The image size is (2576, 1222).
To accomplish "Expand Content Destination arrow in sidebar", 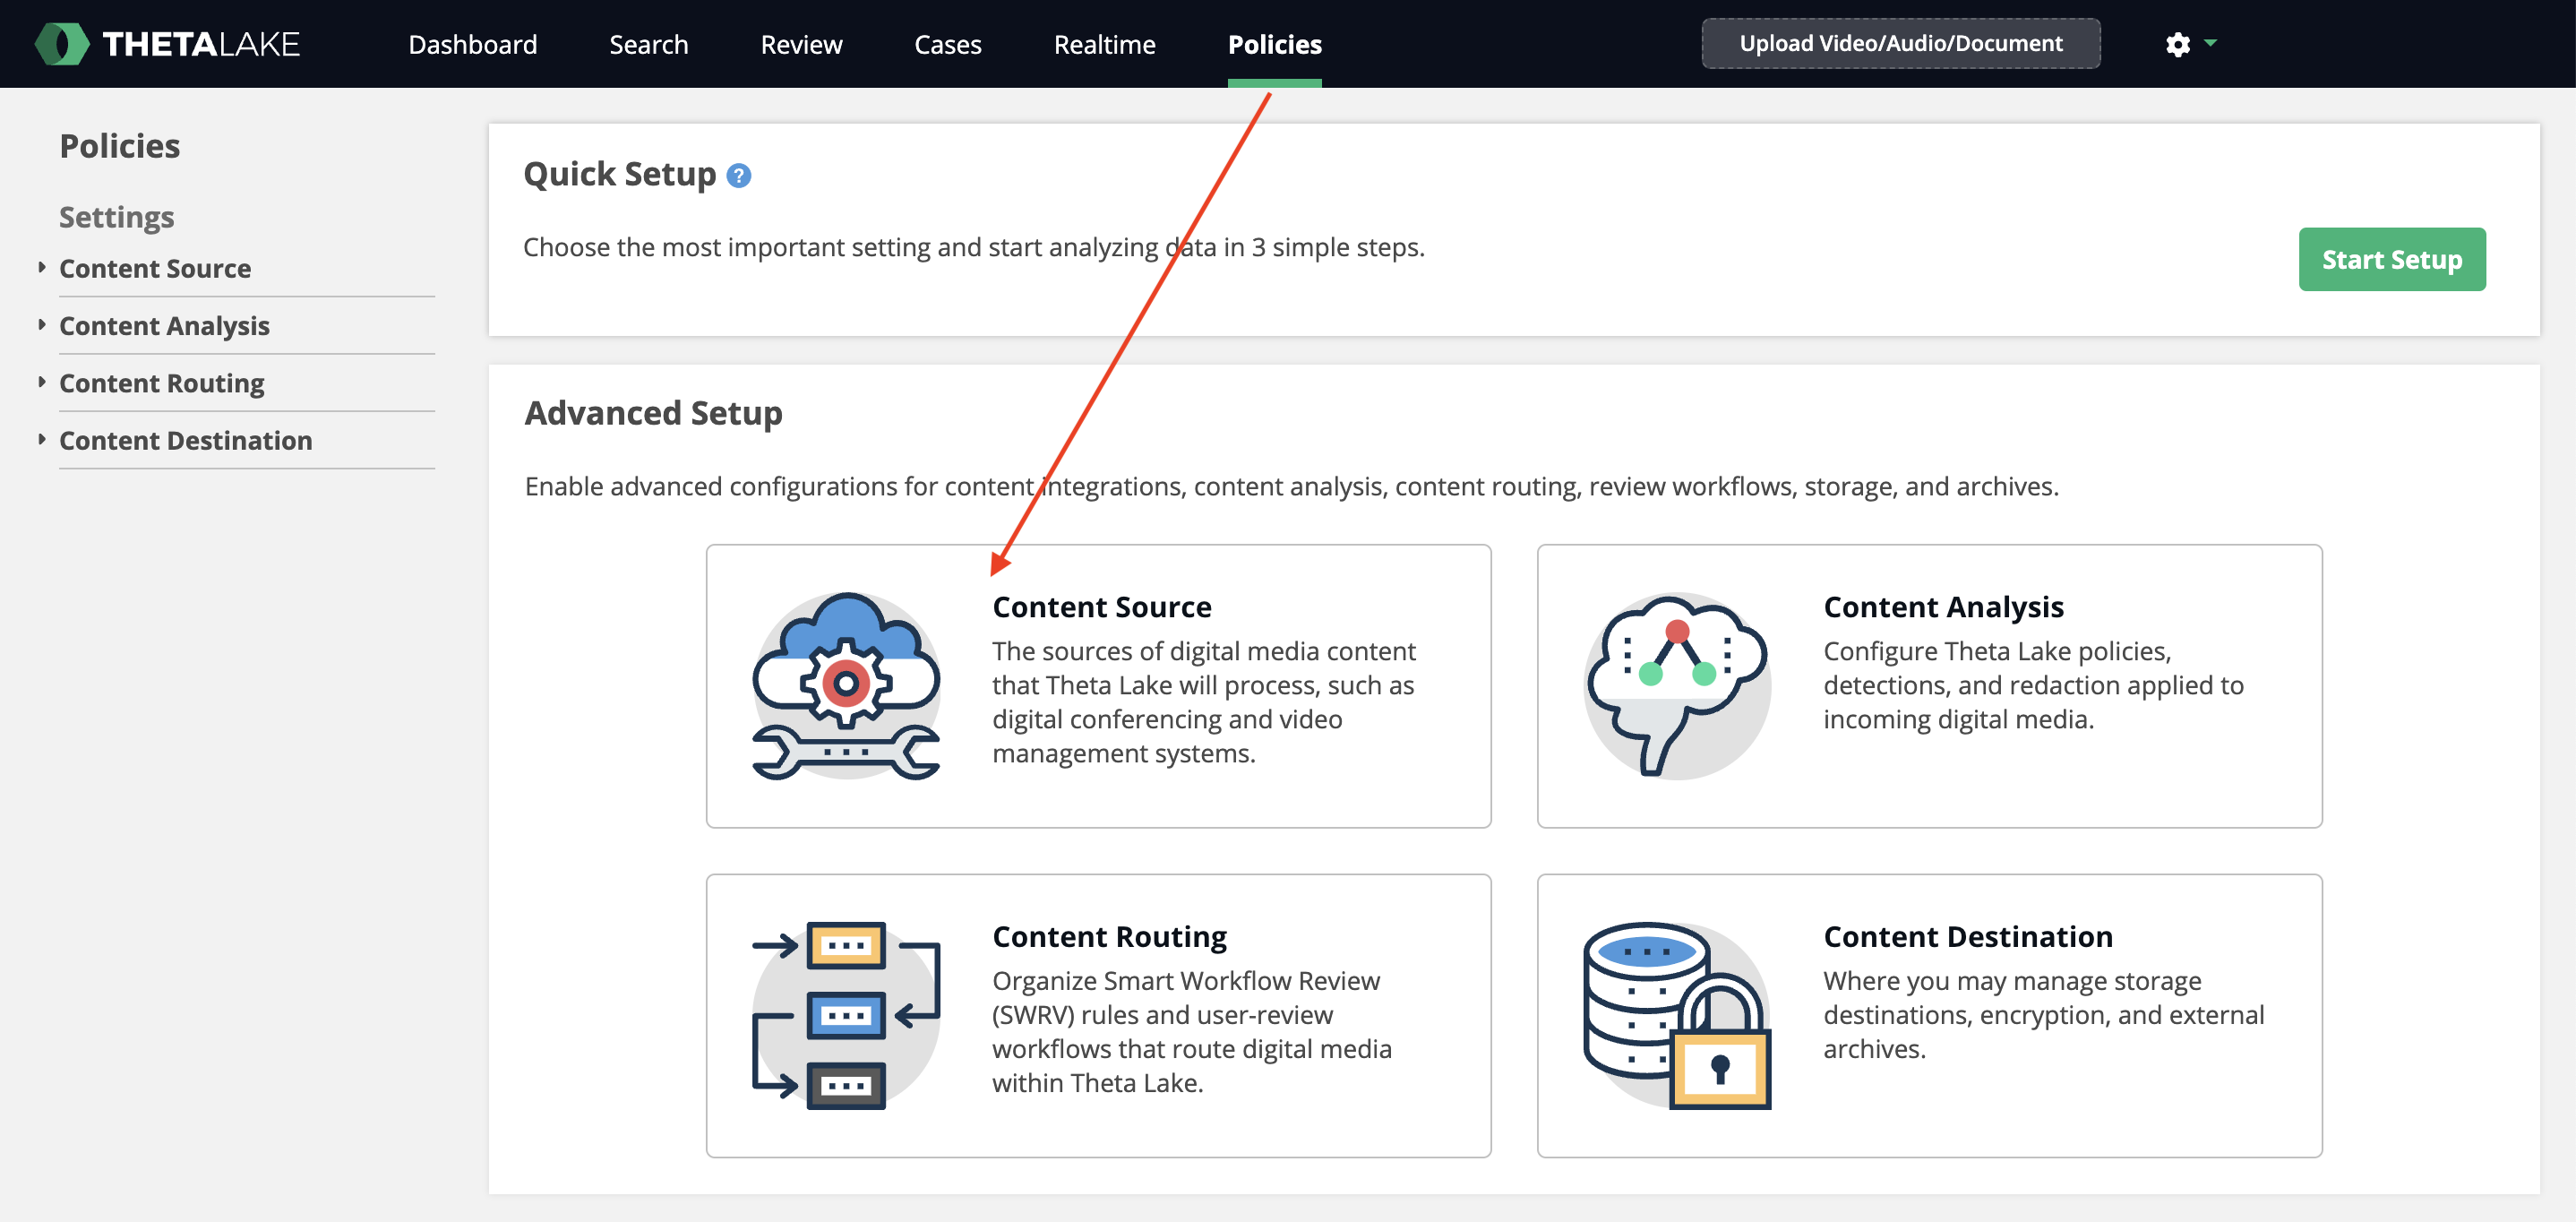I will tap(42, 438).
